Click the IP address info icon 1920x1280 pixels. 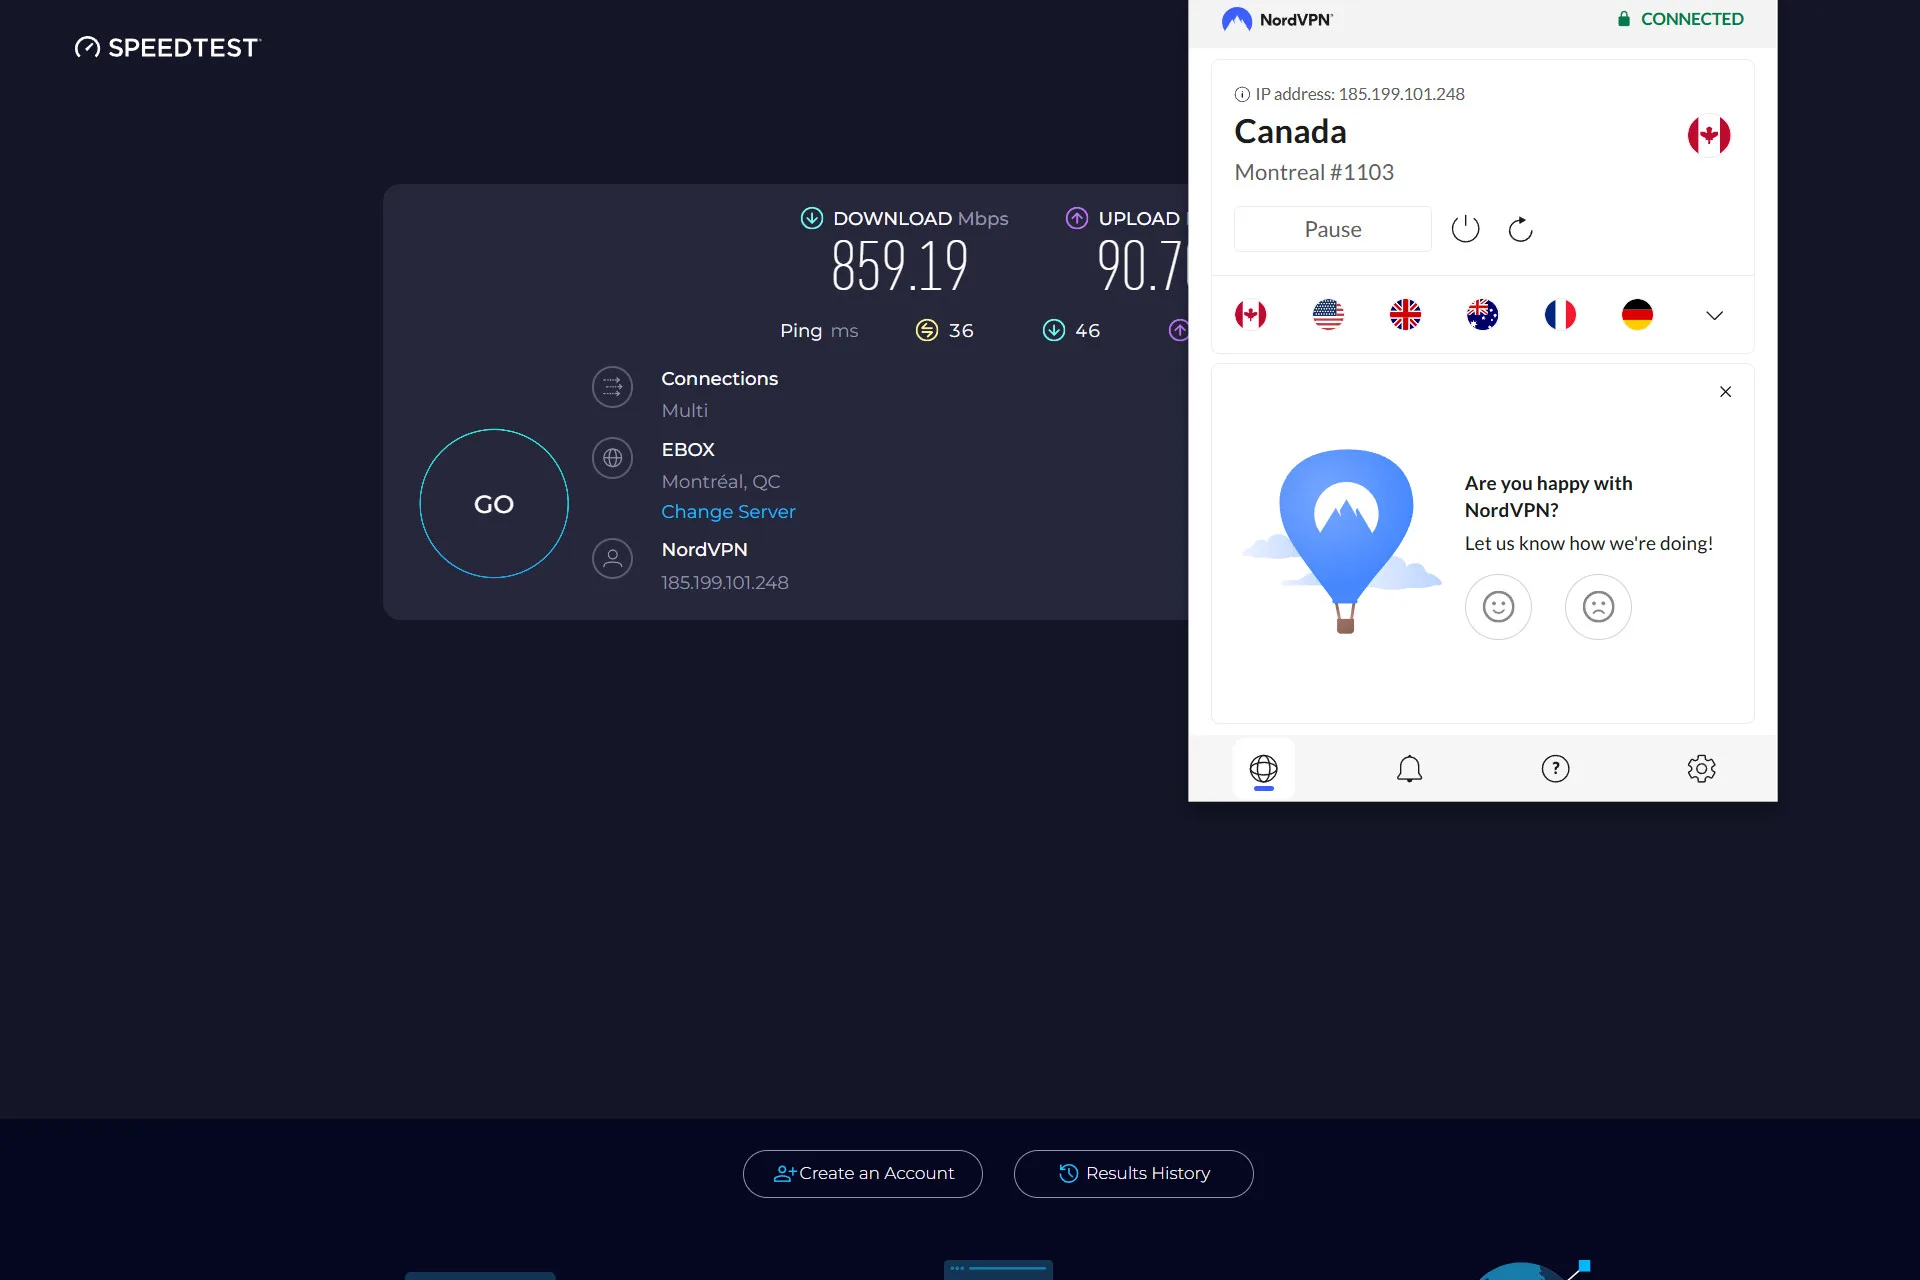coord(1242,95)
